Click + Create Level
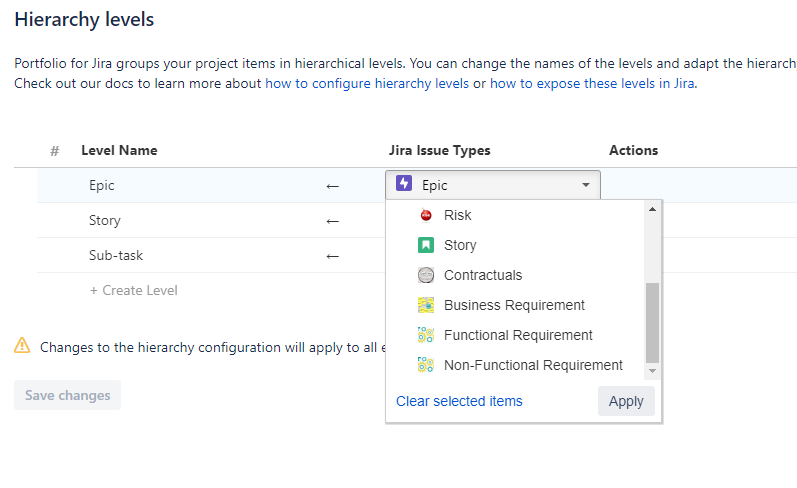 point(133,290)
